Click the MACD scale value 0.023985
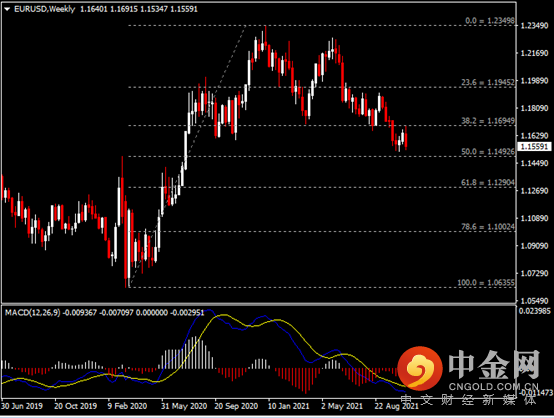The width and height of the screenshot is (554, 418). click(x=535, y=311)
